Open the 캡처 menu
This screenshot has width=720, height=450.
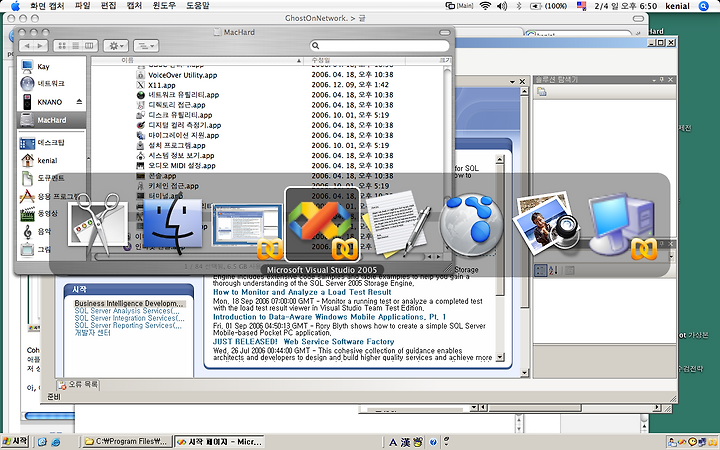(x=134, y=6)
